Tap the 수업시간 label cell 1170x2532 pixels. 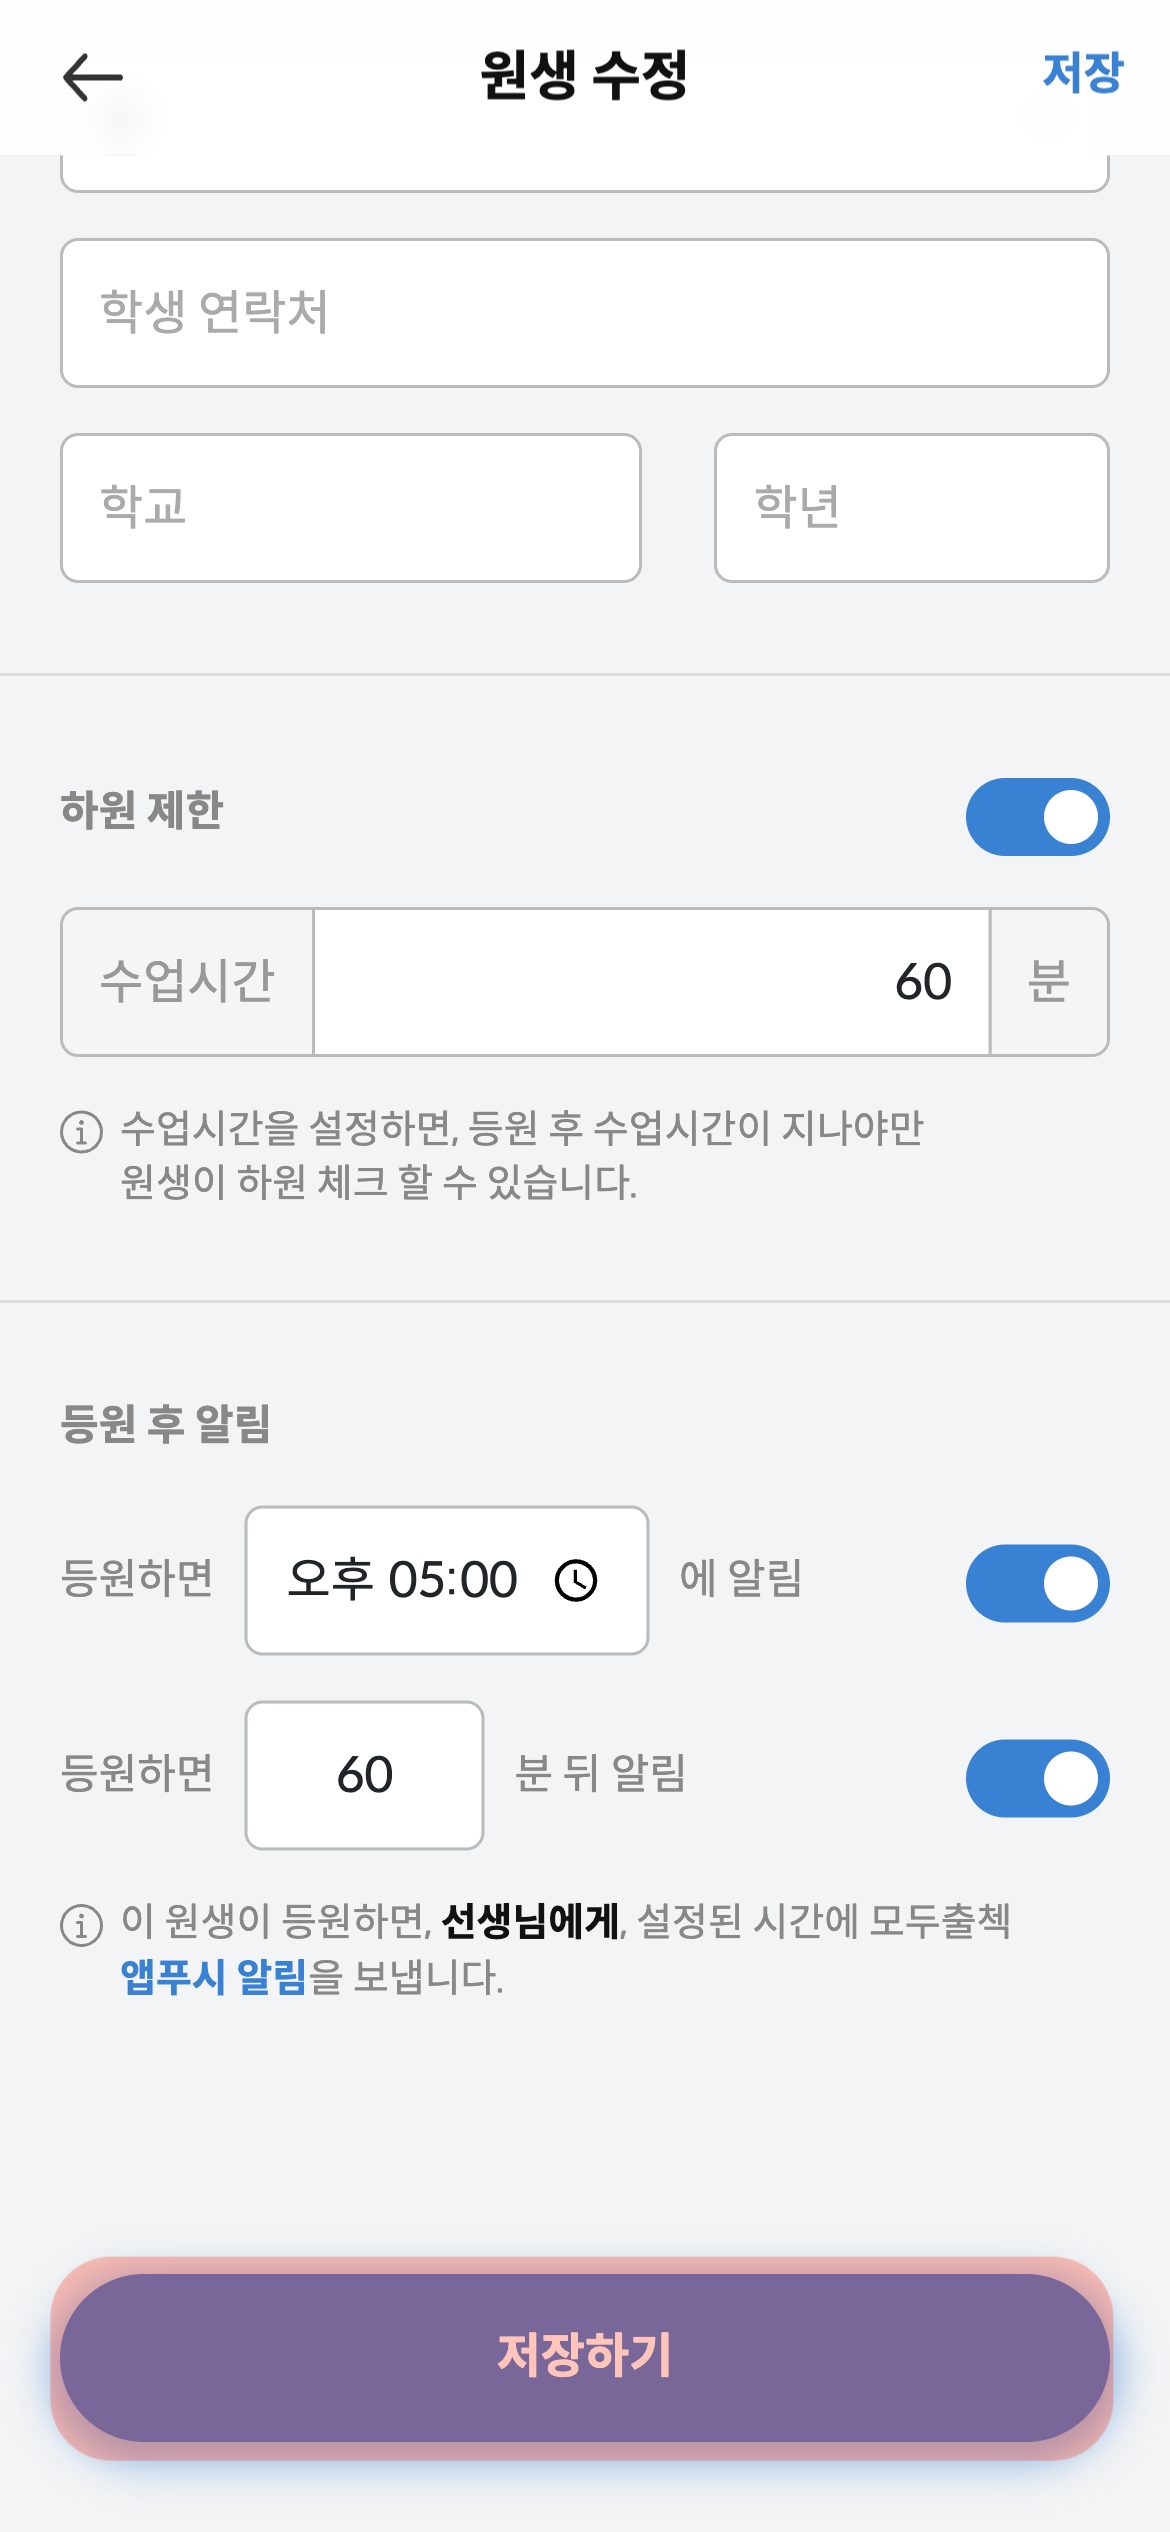(187, 982)
